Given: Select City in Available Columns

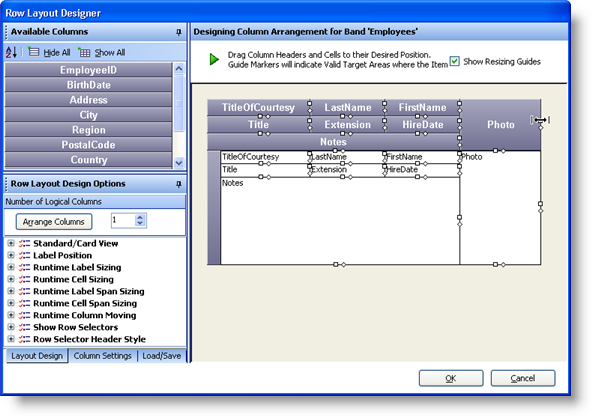Looking at the screenshot, I should [x=89, y=115].
